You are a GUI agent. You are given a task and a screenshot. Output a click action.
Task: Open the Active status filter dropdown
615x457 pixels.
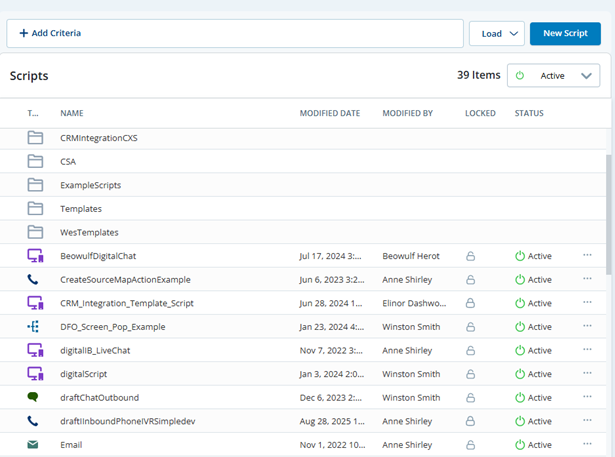553,76
